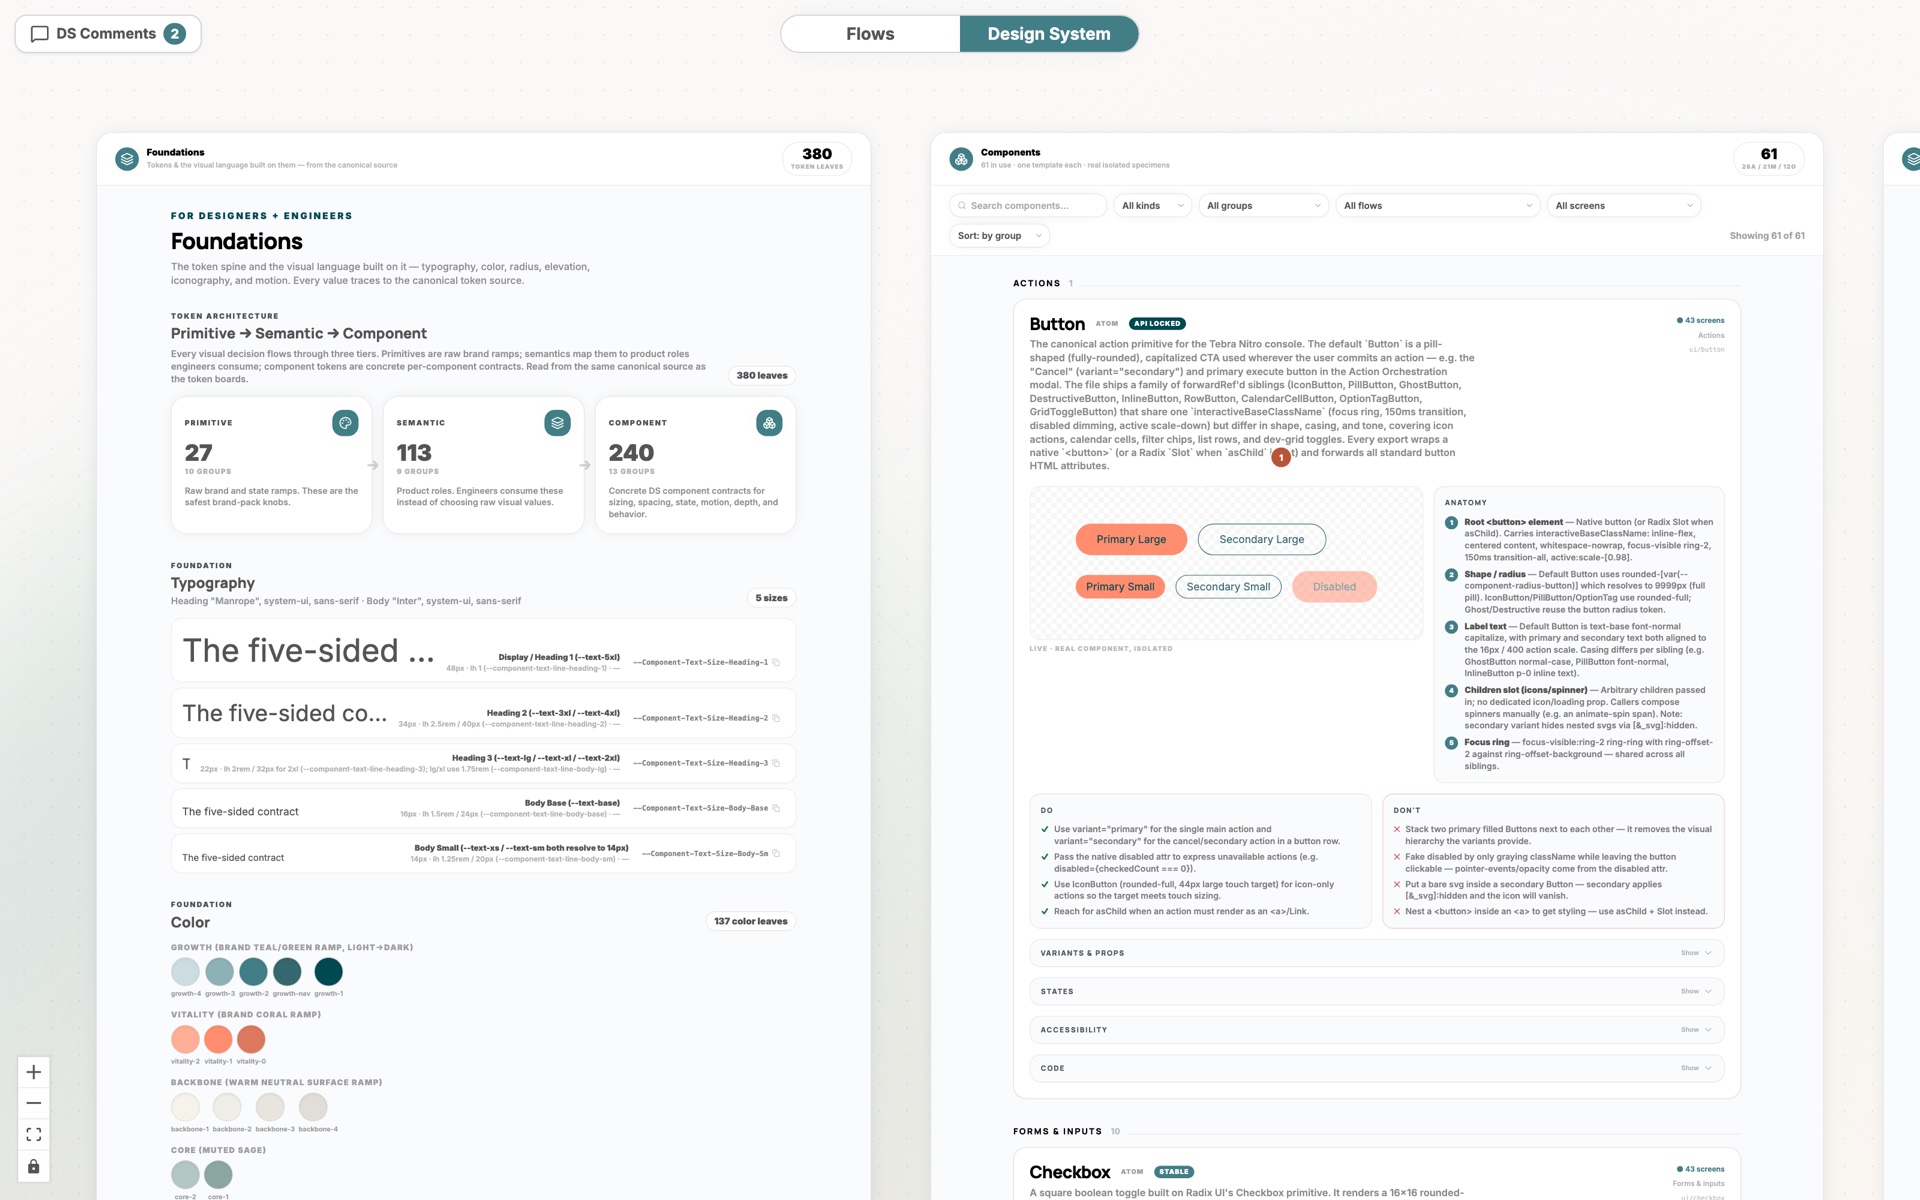This screenshot has width=1920, height=1200.
Task: Click the palette icon on Primitive card
Action: click(345, 423)
